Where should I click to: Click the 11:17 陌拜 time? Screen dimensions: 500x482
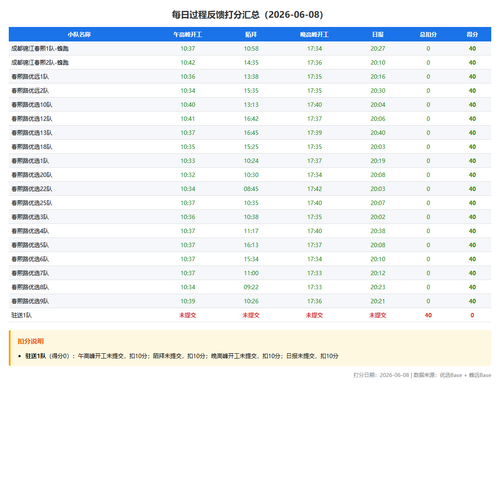tap(251, 231)
